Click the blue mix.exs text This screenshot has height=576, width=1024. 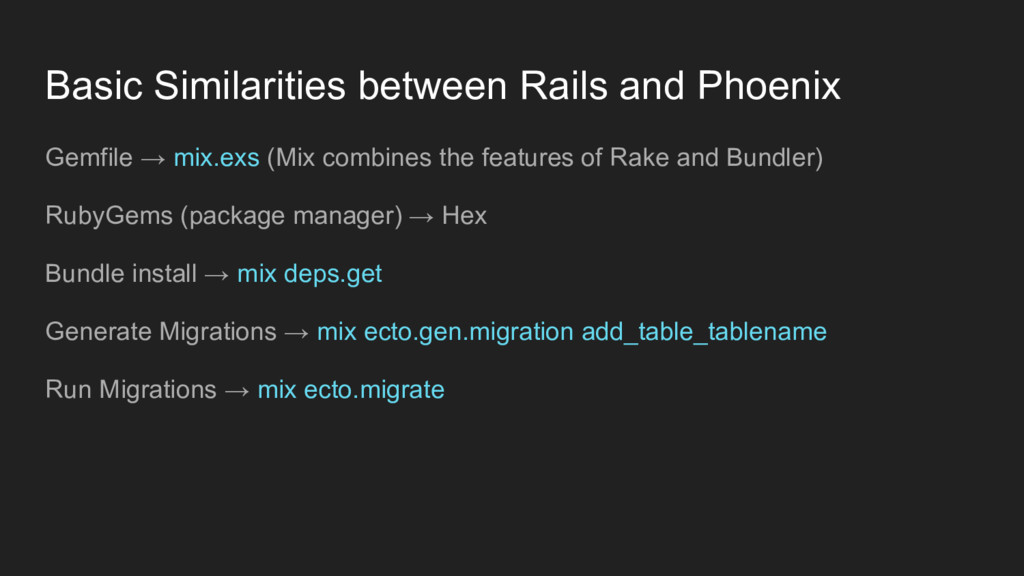(216, 158)
